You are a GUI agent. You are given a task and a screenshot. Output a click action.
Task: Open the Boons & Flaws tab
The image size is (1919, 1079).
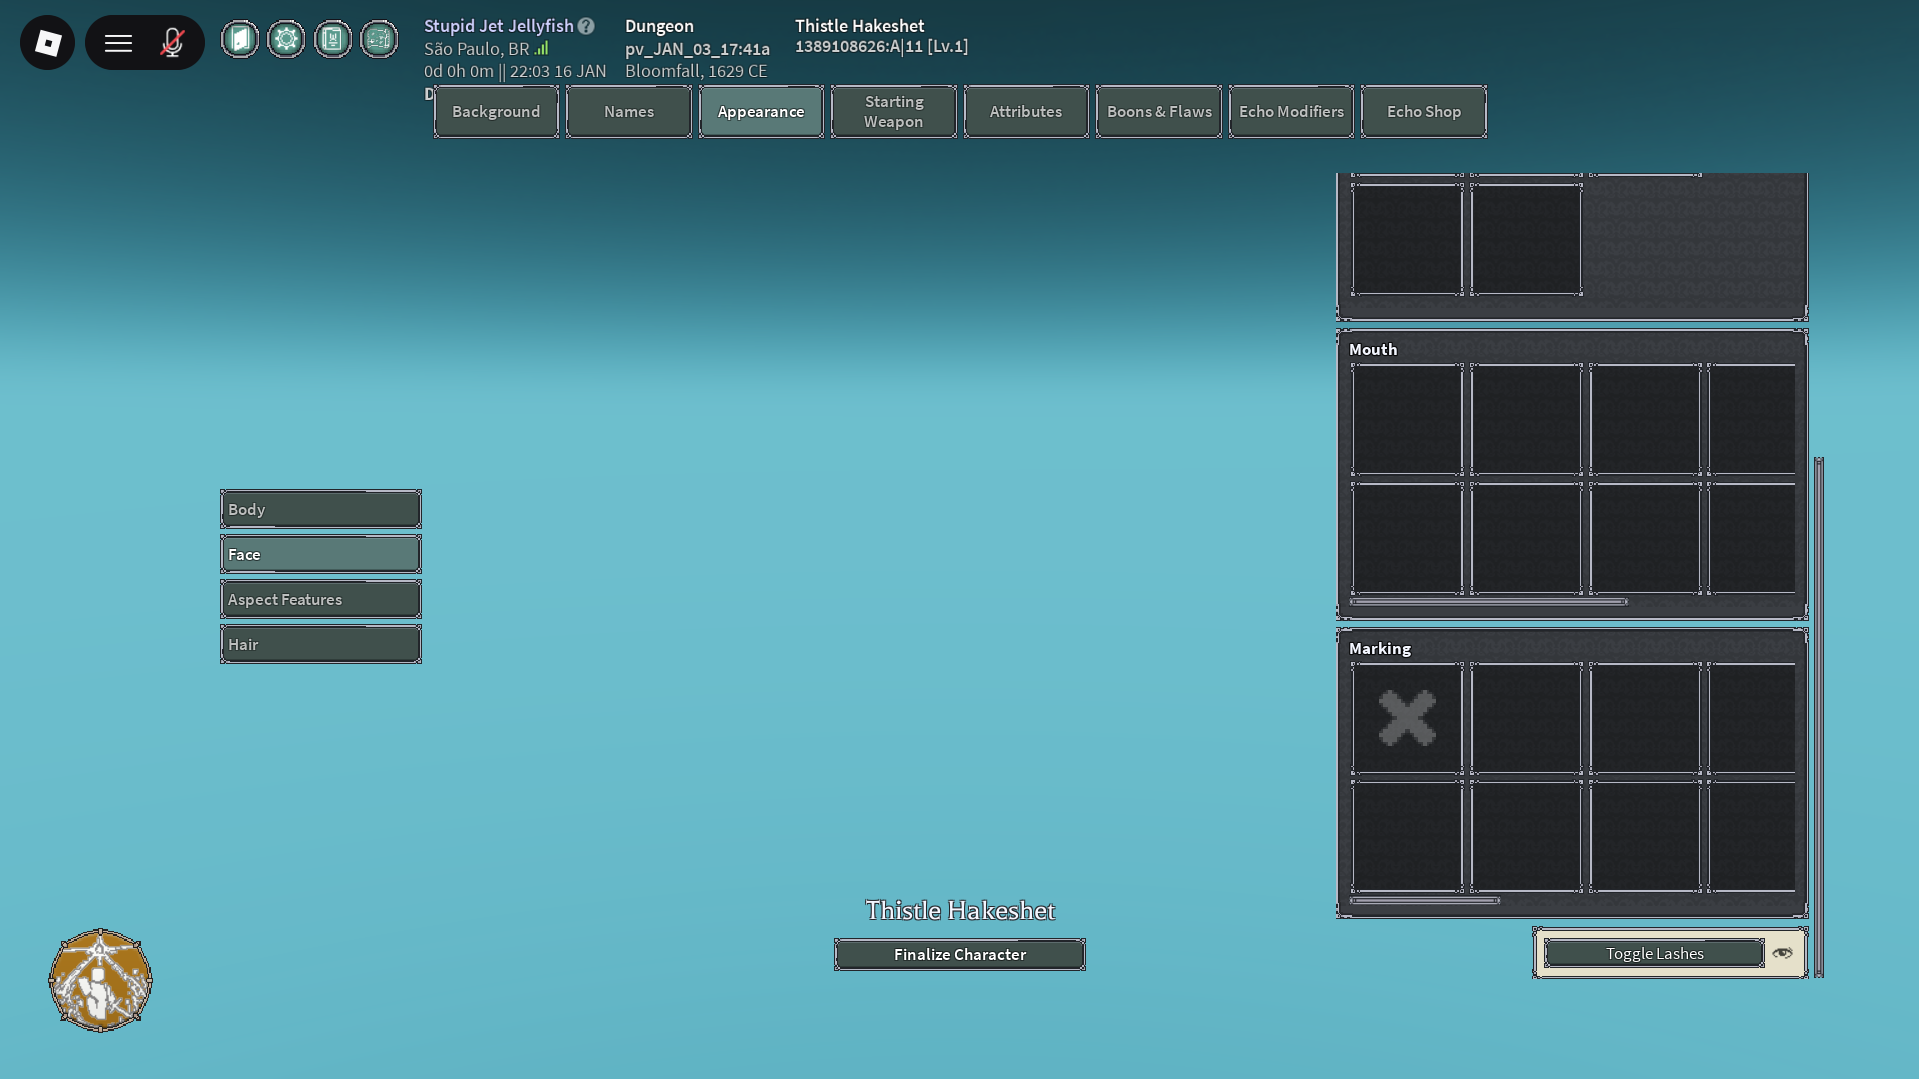point(1158,111)
